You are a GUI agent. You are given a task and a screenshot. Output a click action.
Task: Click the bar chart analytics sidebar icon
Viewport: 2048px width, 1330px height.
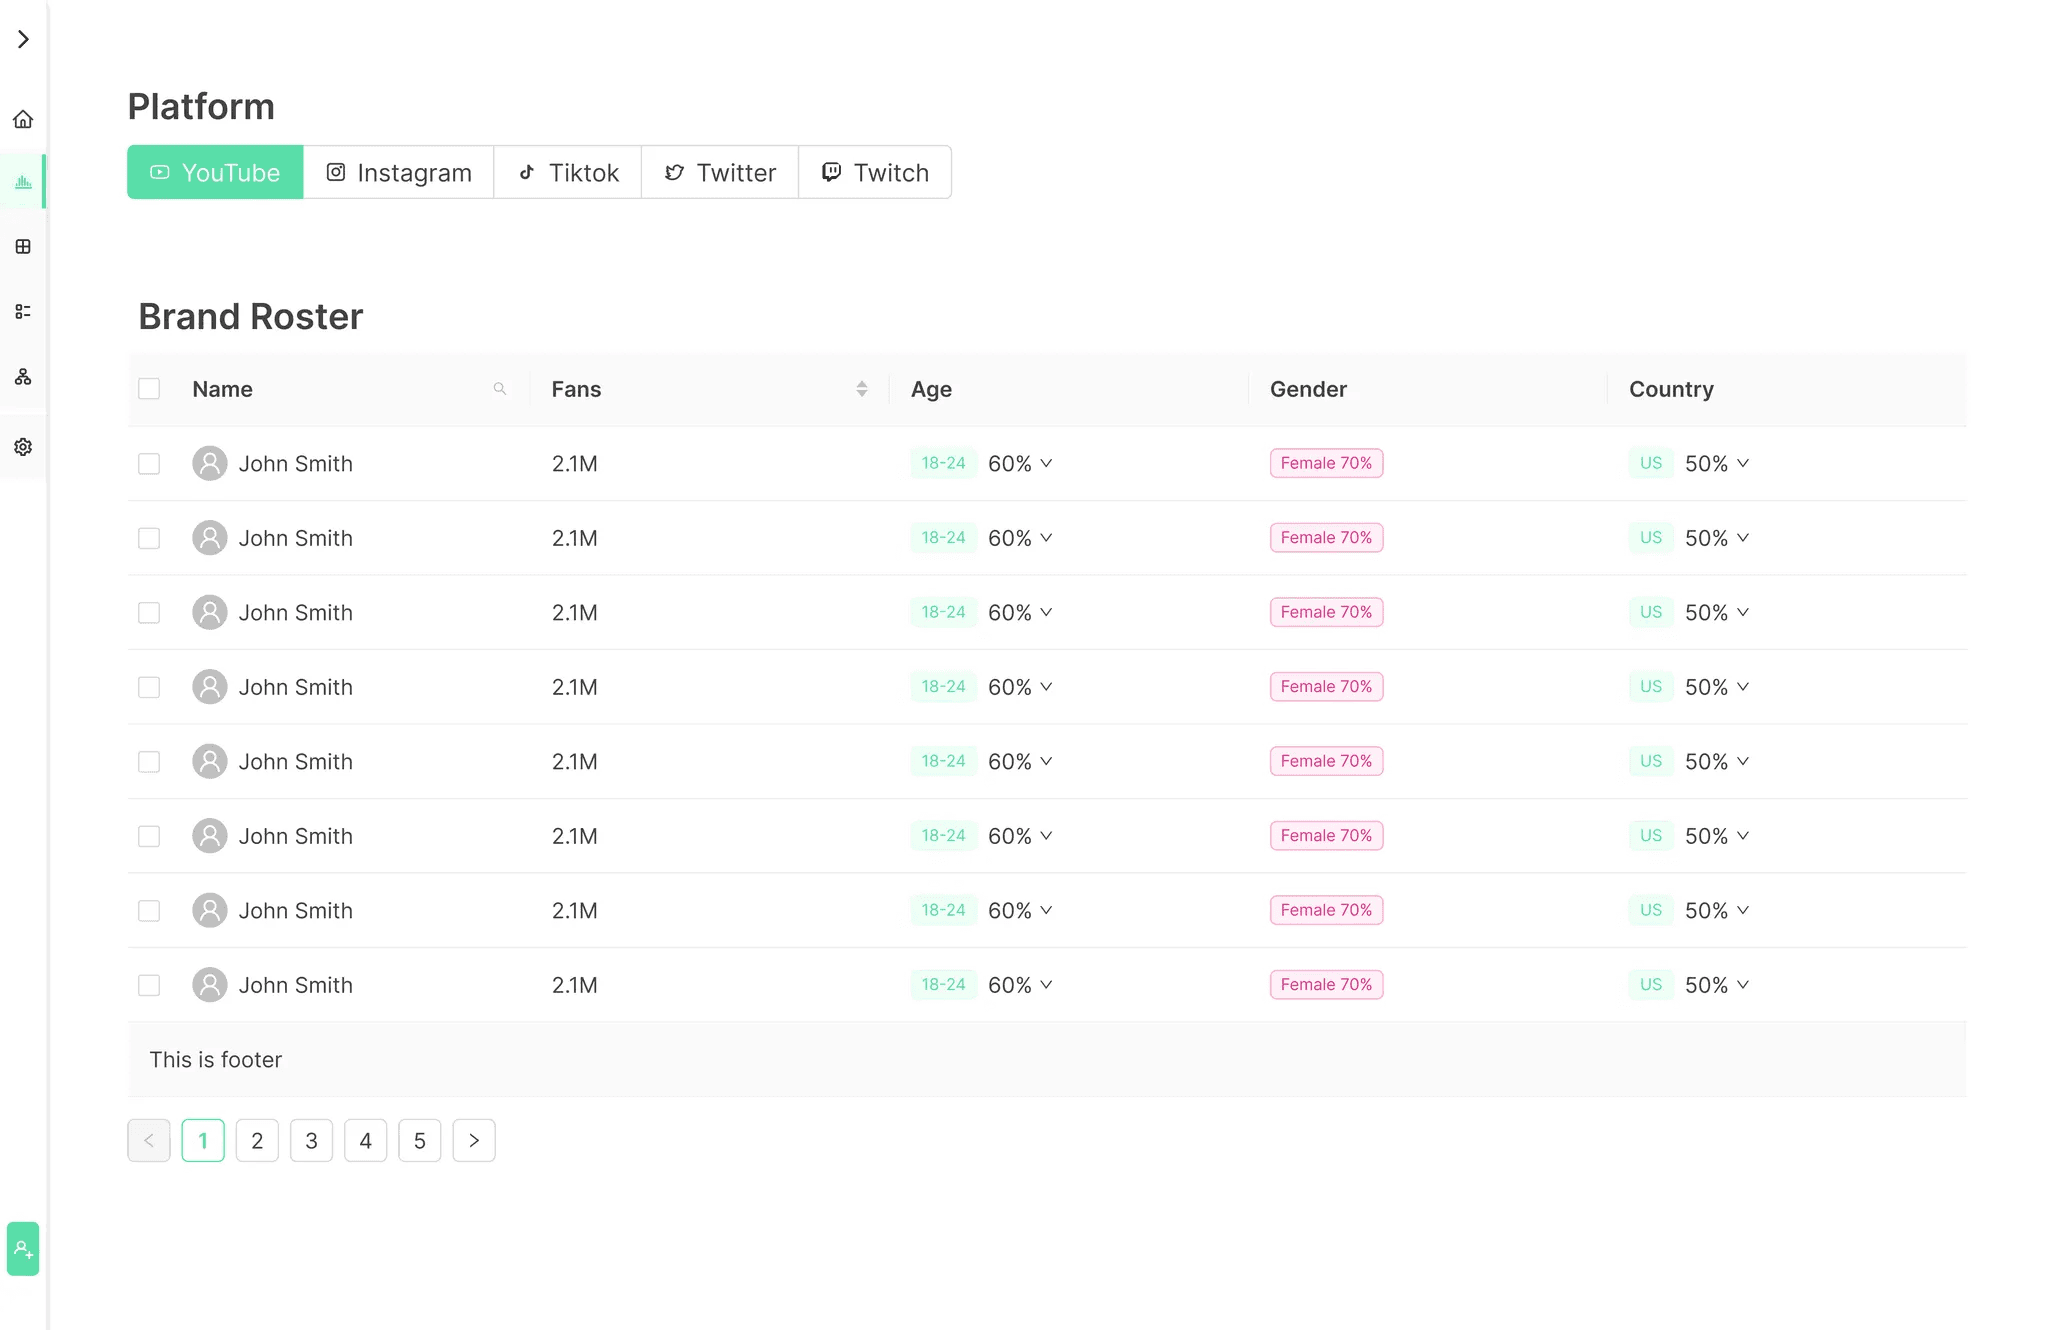[23, 182]
